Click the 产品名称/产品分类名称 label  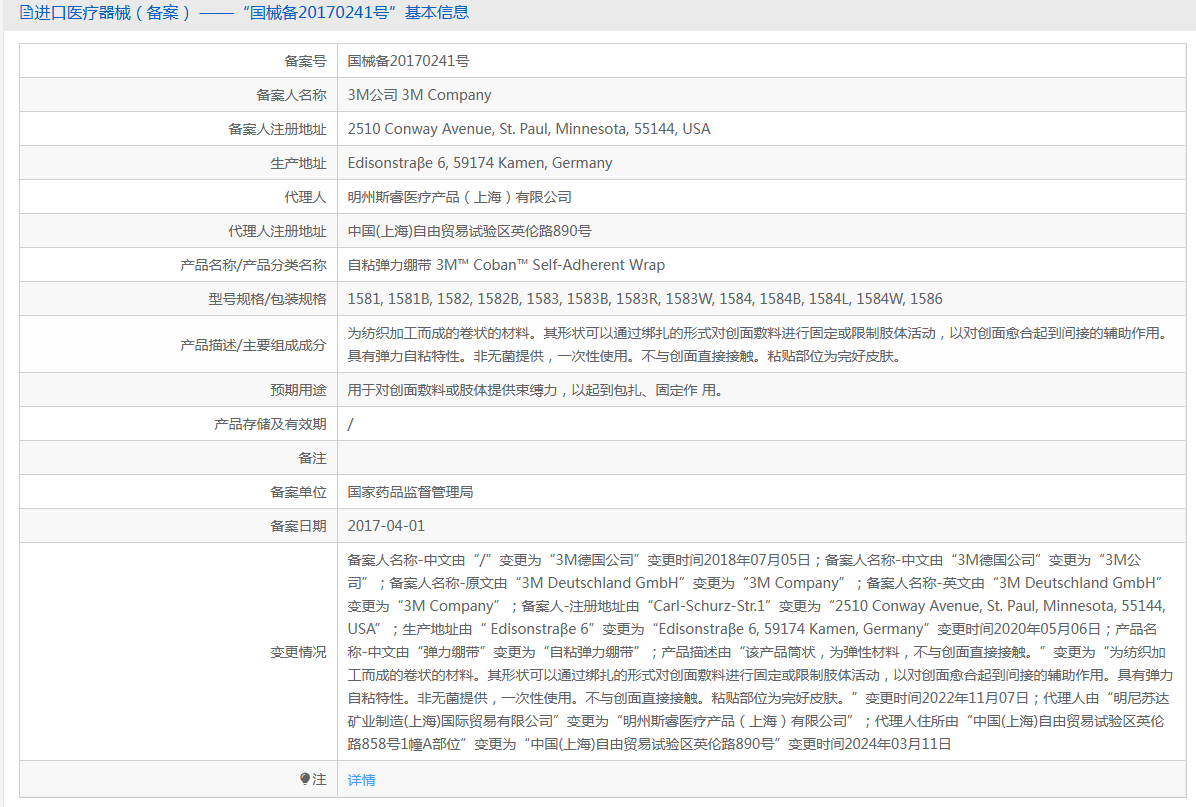click(253, 265)
